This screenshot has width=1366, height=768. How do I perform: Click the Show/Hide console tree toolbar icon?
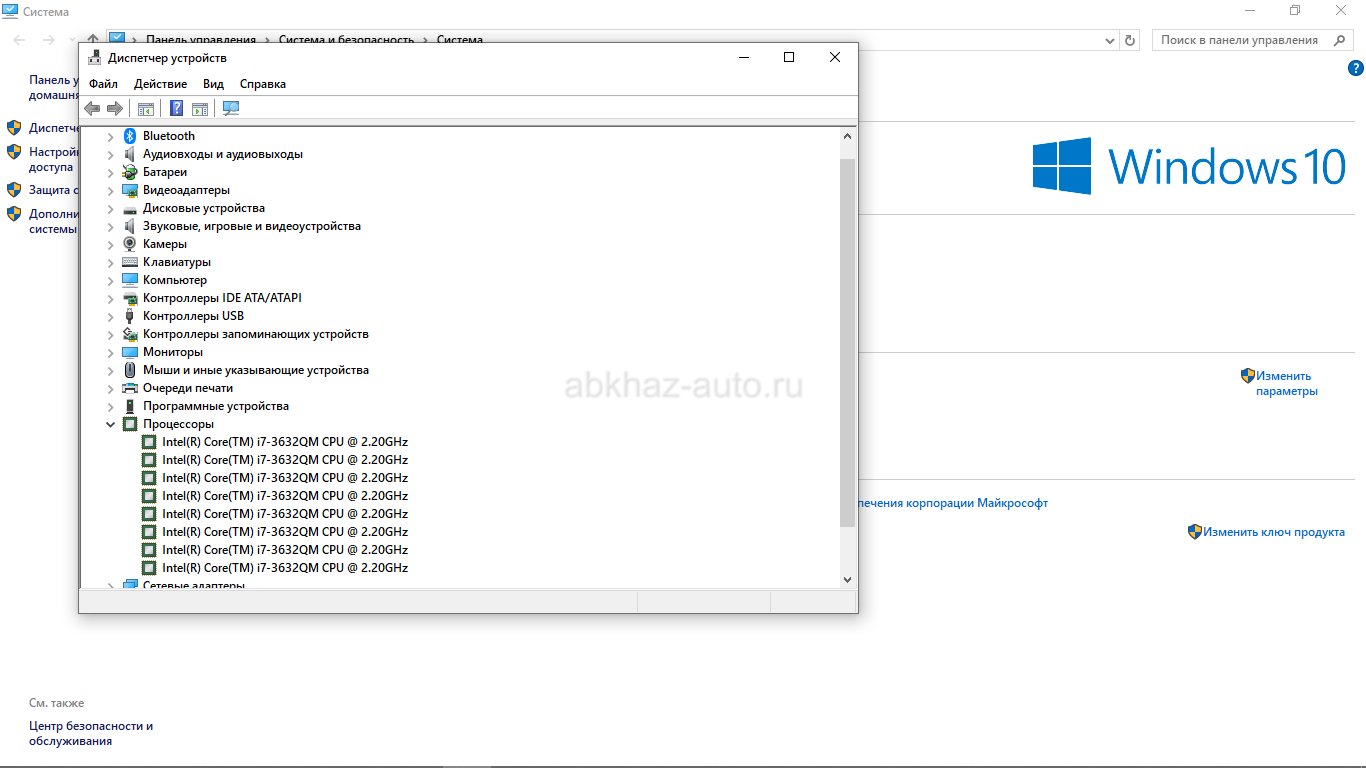pyautogui.click(x=146, y=108)
